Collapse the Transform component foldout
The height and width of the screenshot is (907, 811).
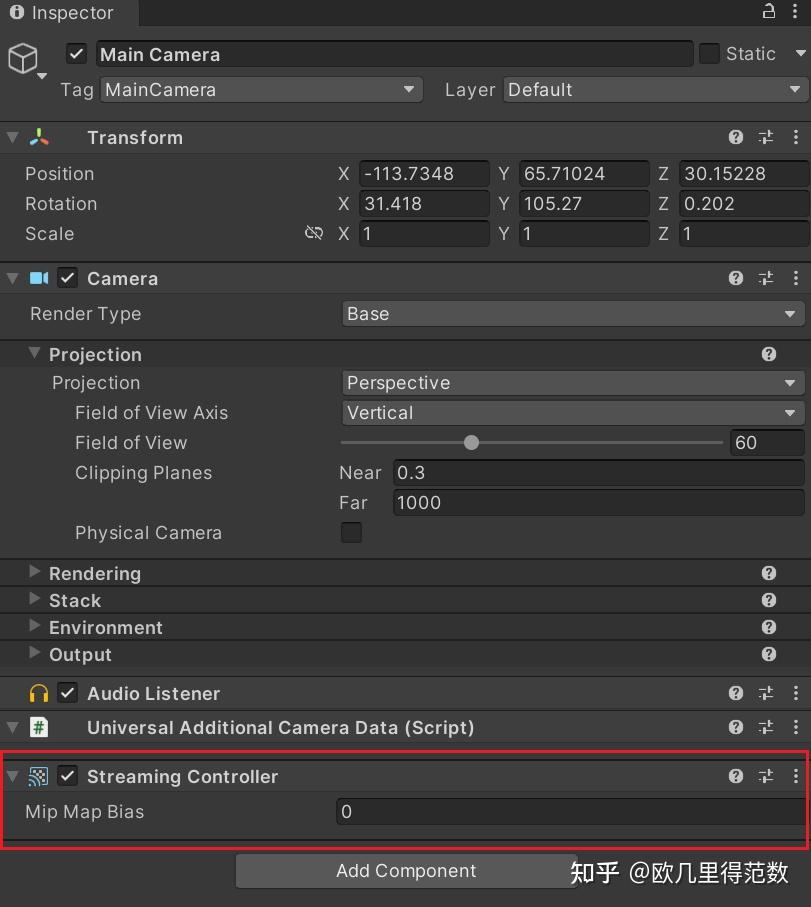click(x=11, y=137)
